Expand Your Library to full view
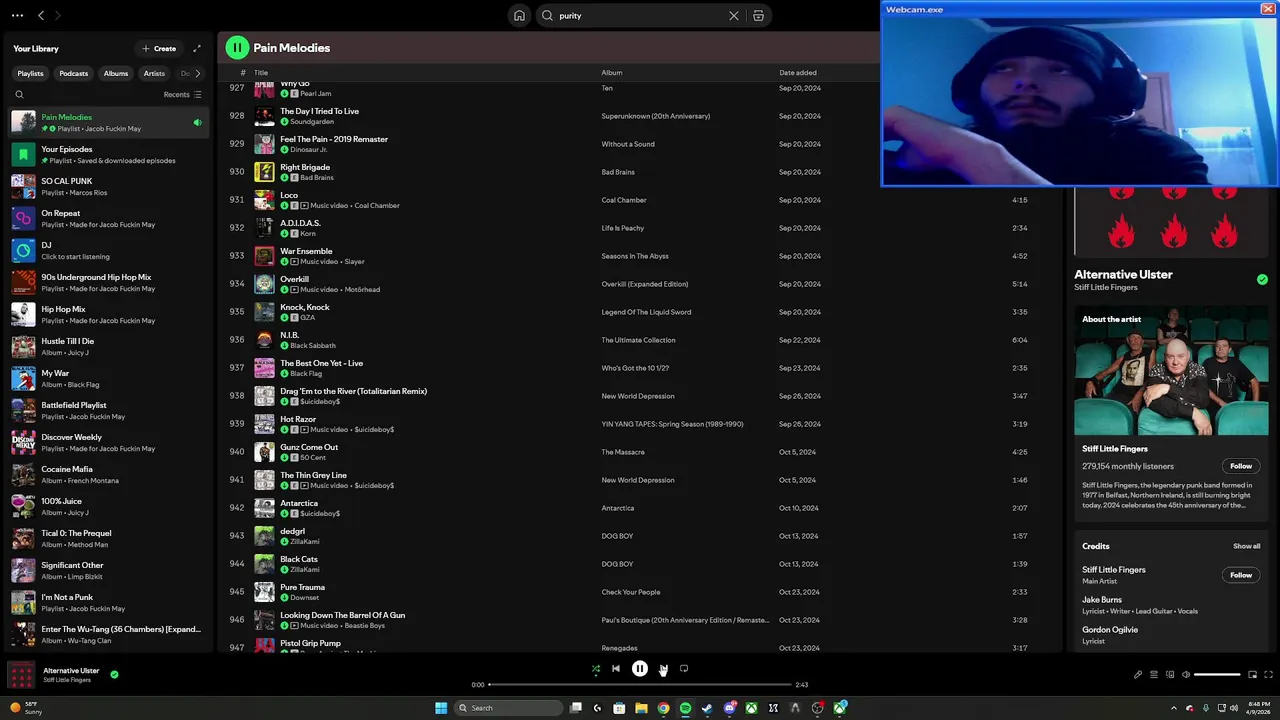1280x720 pixels. 197,48
